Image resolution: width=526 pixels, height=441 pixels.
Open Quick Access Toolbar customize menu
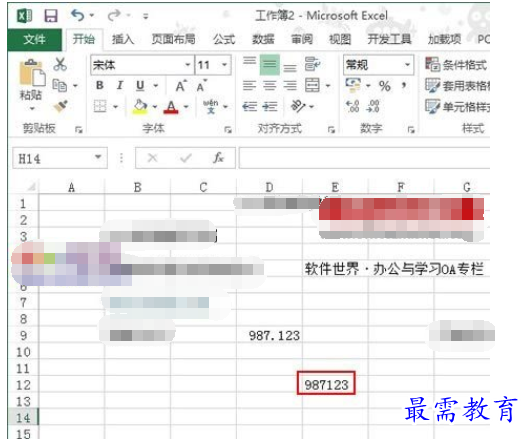click(145, 16)
